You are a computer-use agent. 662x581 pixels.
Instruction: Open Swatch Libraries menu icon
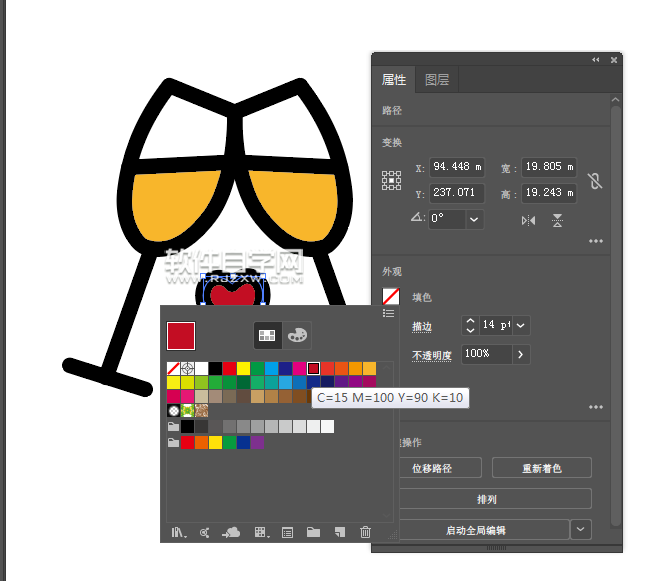coord(179,532)
